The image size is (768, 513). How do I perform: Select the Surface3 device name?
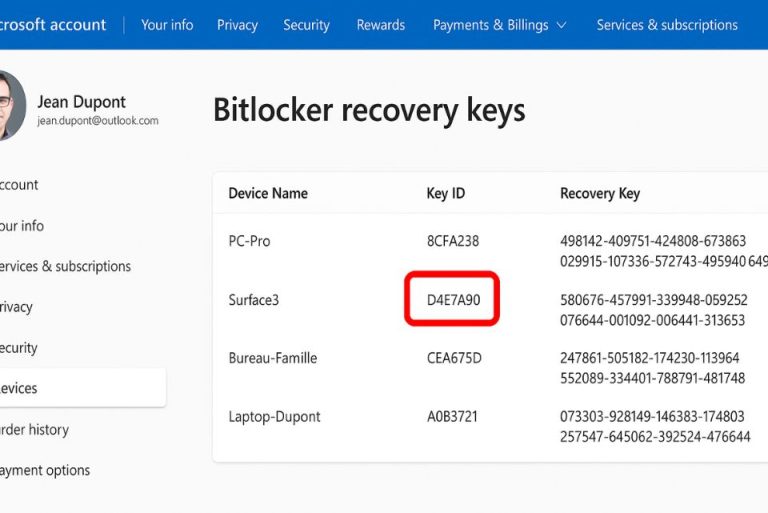coord(254,300)
